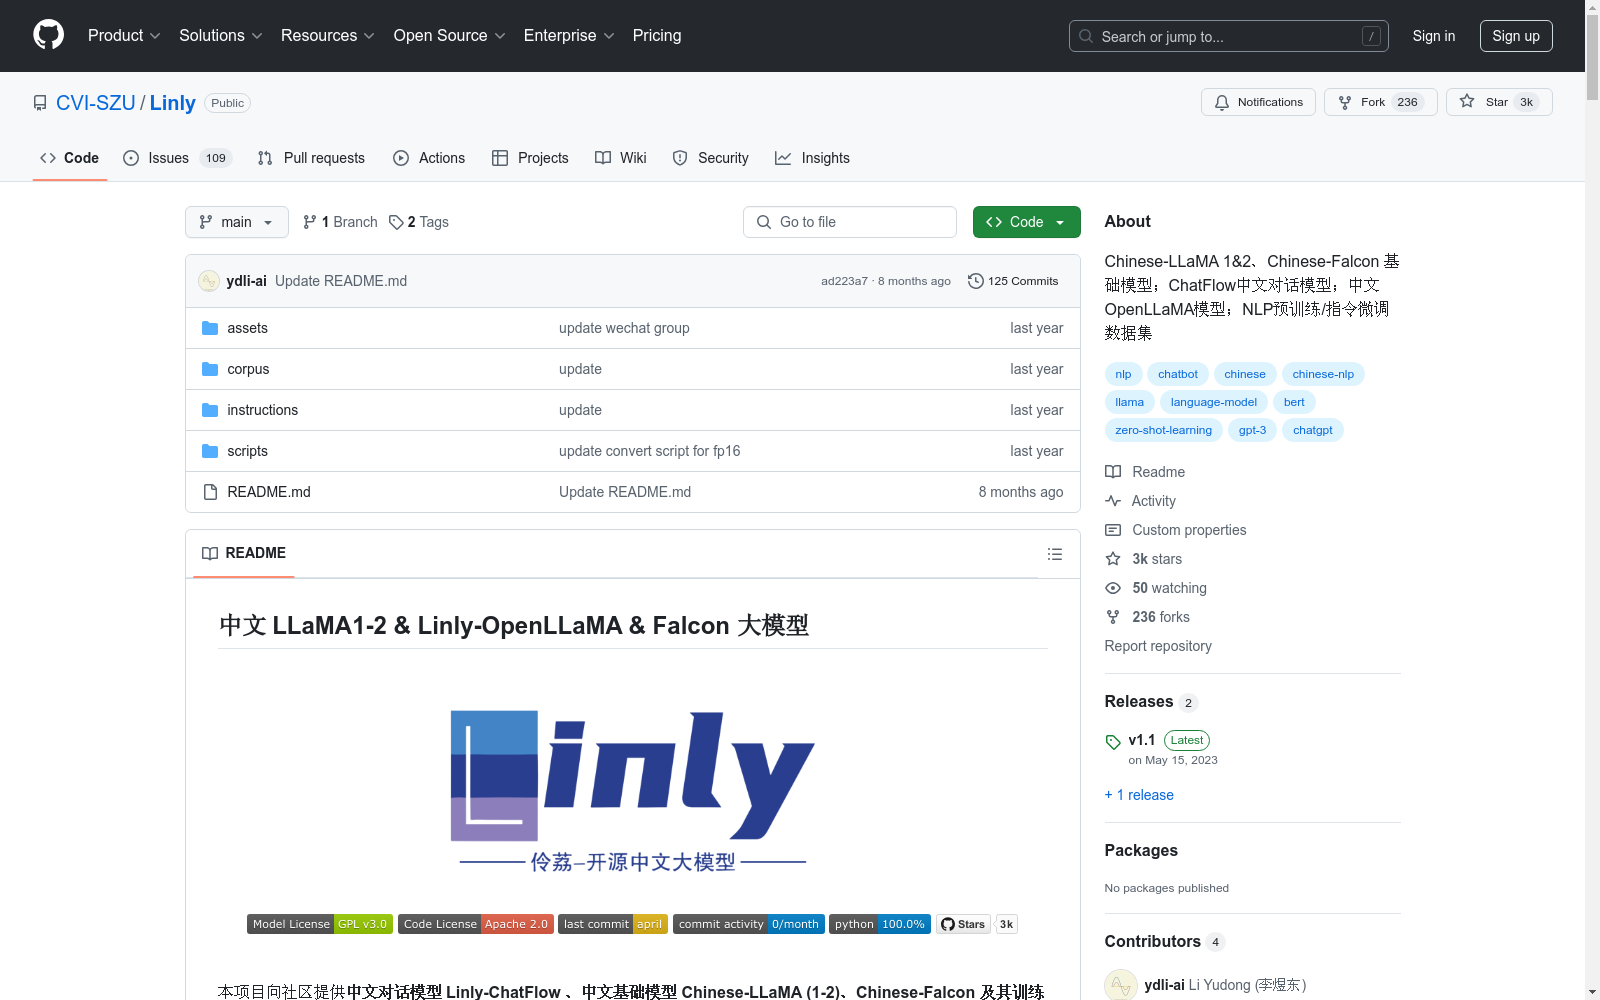Switch to the Issues tab

coord(178,158)
